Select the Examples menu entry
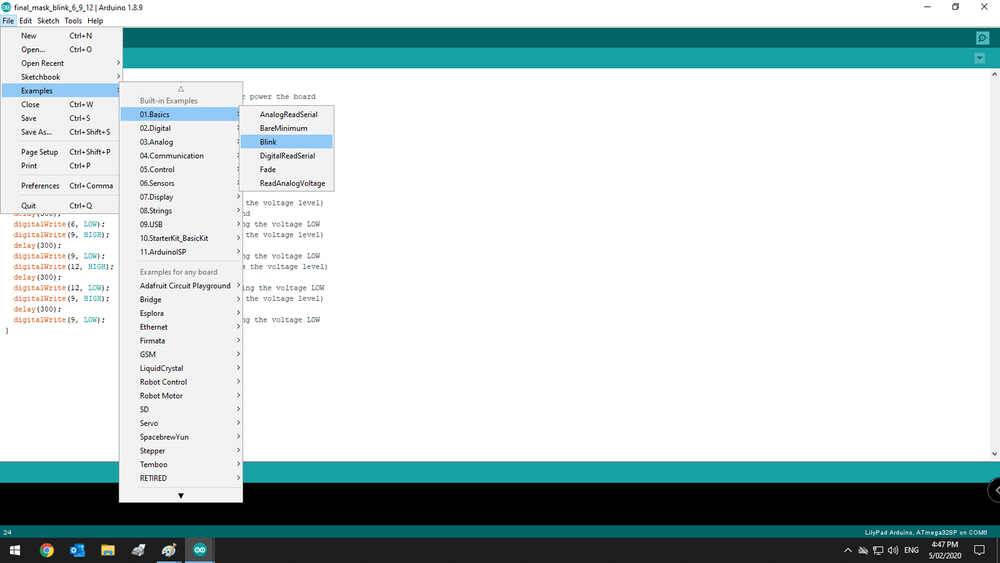 click(61, 91)
